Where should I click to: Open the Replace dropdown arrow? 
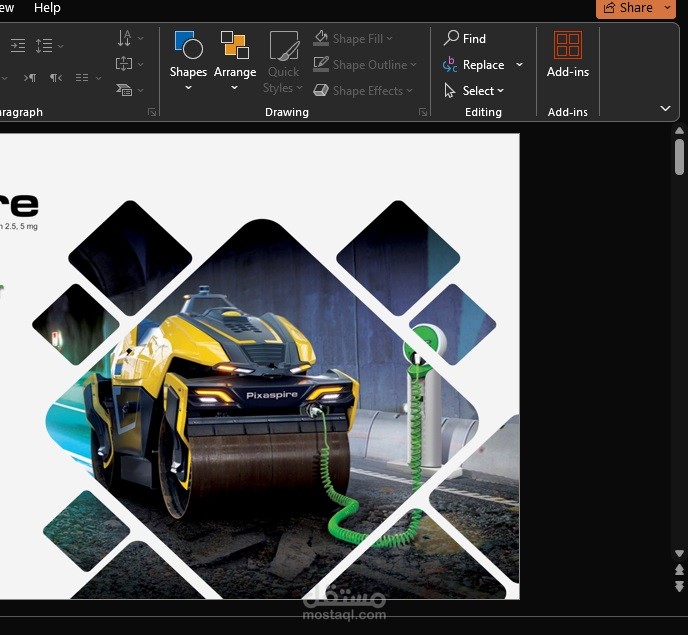click(x=519, y=65)
